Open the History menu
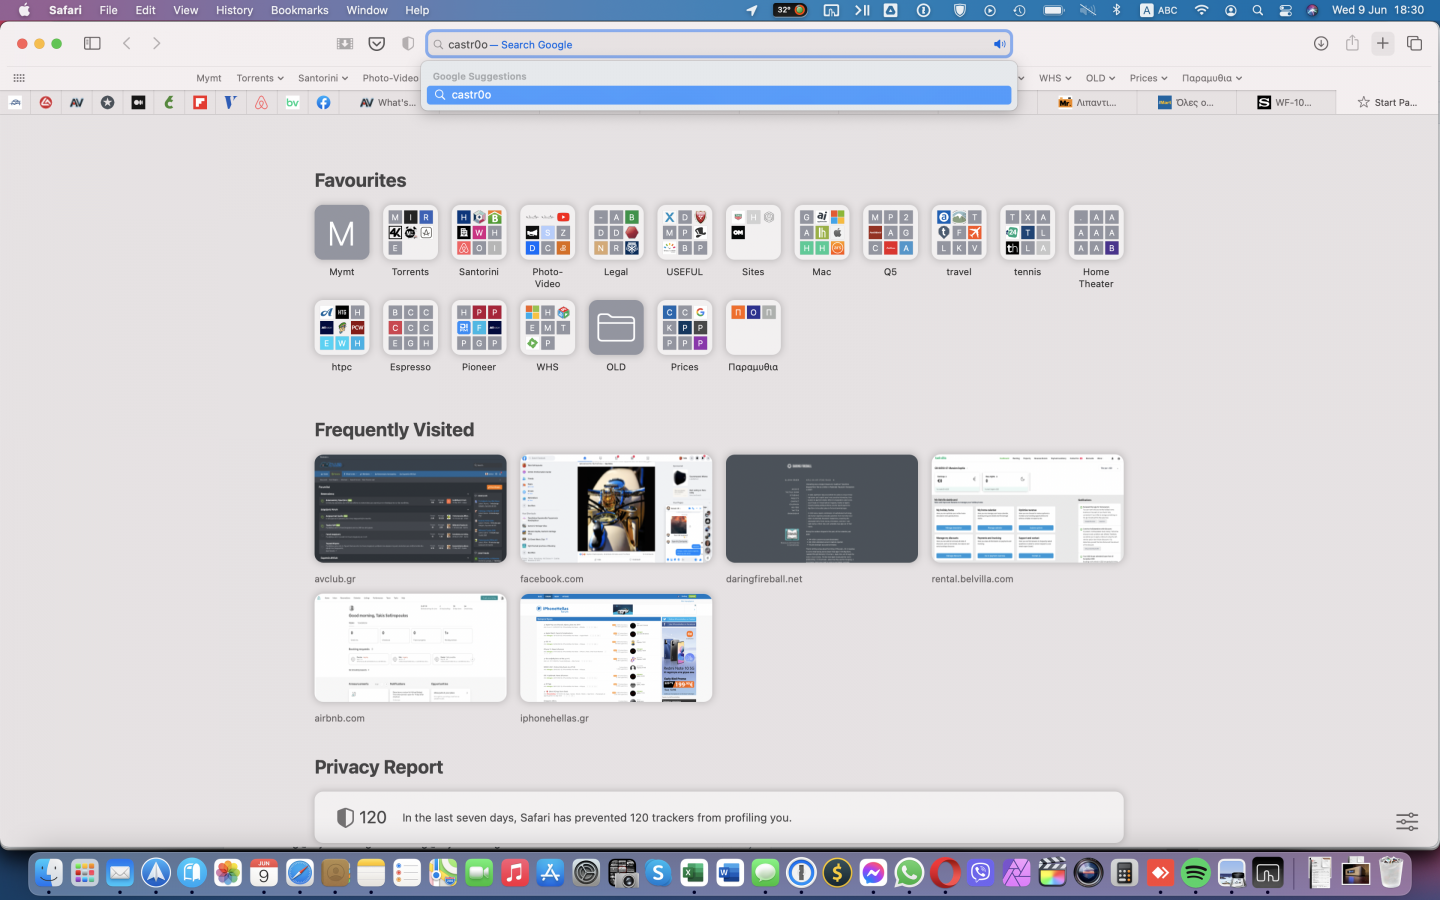 [x=234, y=11]
